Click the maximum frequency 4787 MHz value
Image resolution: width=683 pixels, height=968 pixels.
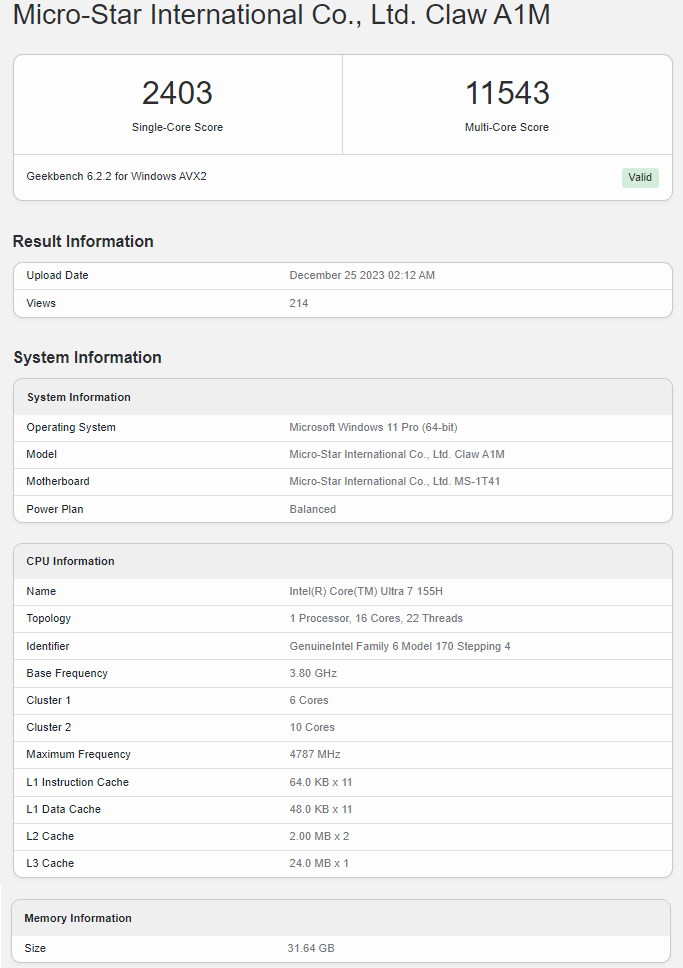(x=316, y=755)
